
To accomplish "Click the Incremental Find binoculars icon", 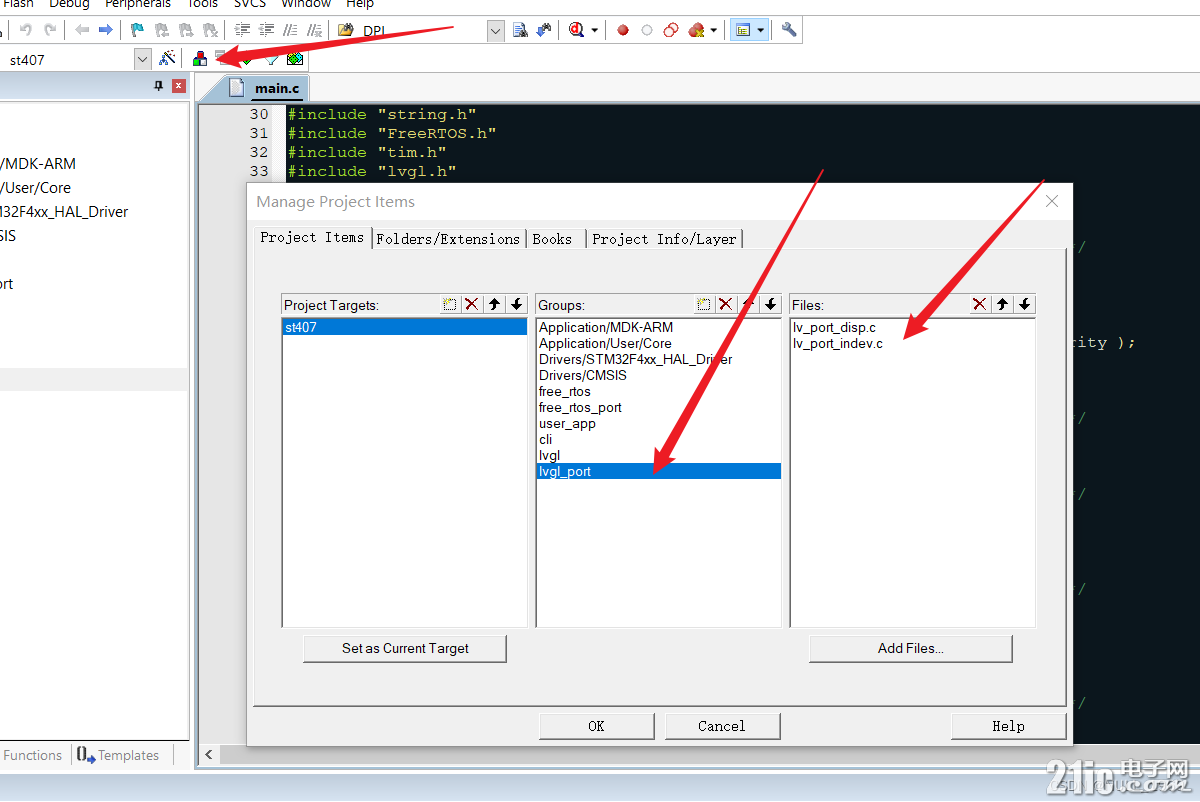I will (544, 30).
